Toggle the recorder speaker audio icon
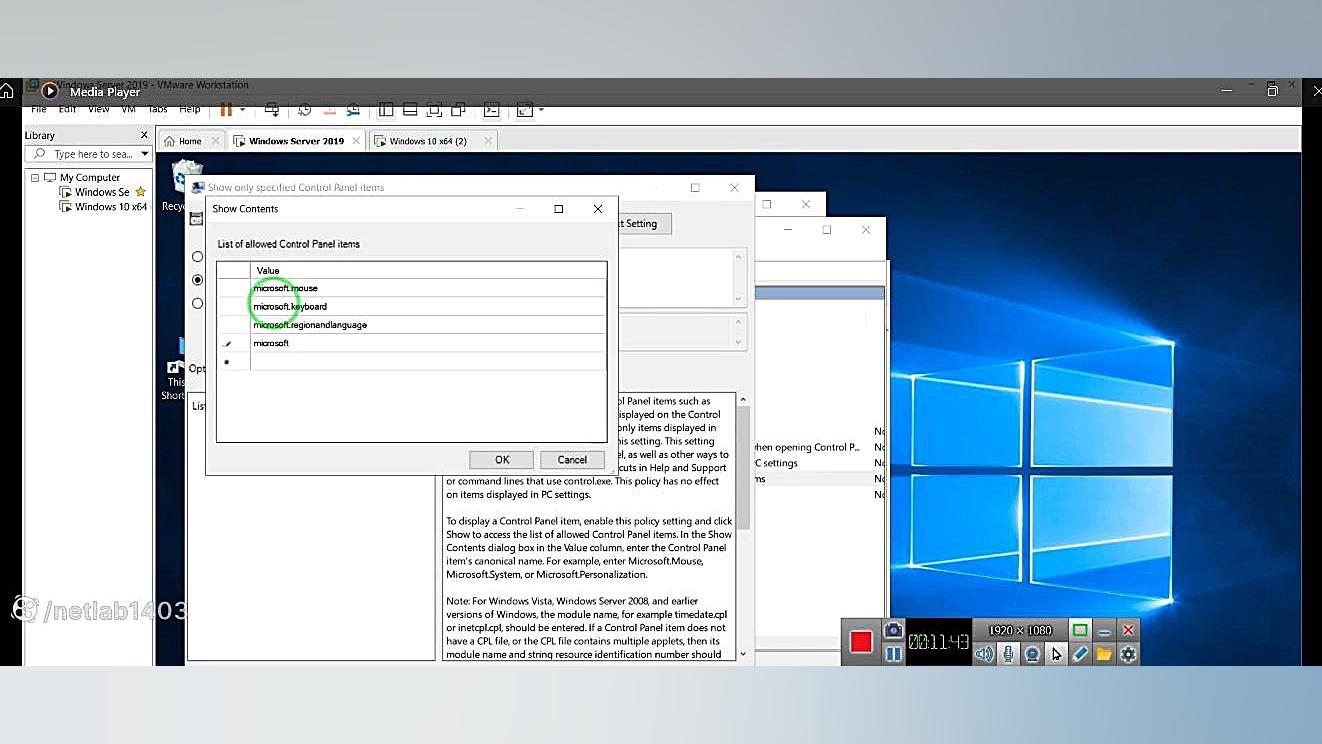This screenshot has width=1322, height=744. click(984, 654)
